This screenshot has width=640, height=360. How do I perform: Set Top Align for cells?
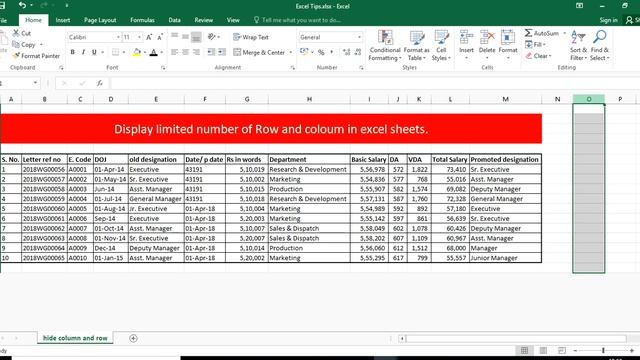pos(174,37)
